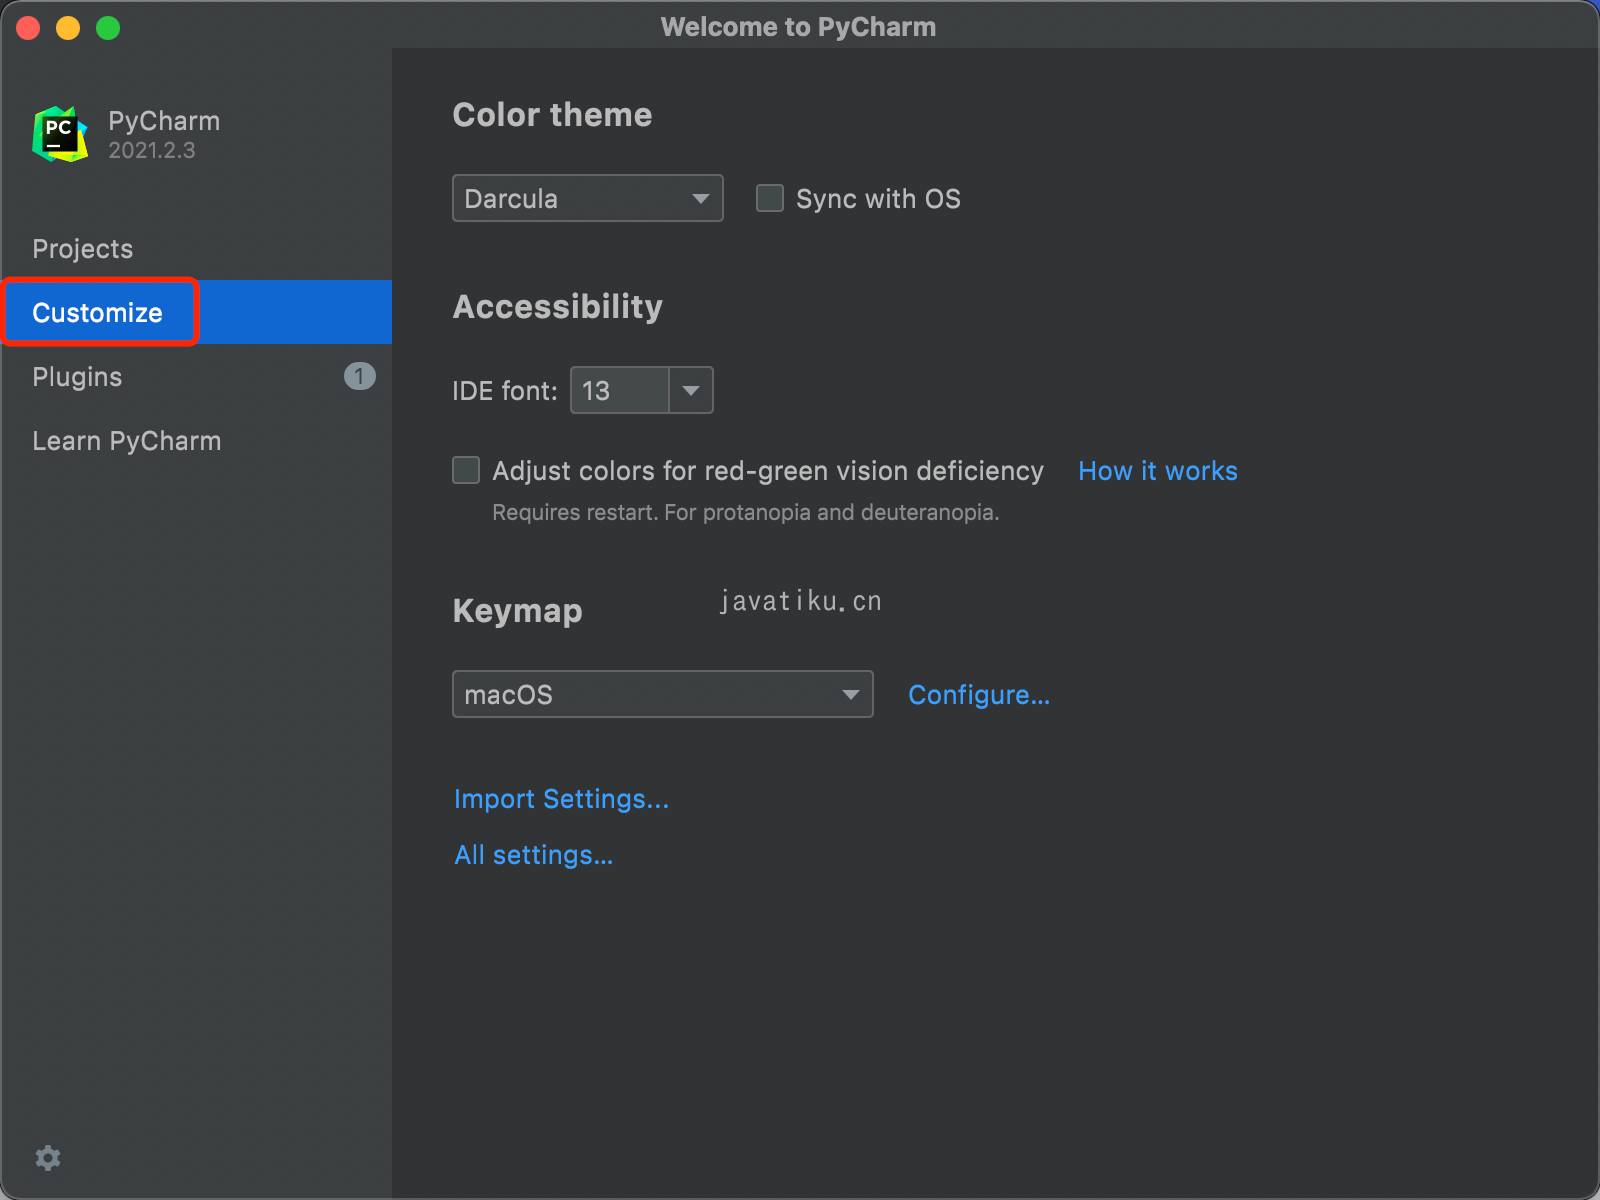The width and height of the screenshot is (1600, 1200).
Task: Close the Welcome window with red button
Action: coord(28,28)
